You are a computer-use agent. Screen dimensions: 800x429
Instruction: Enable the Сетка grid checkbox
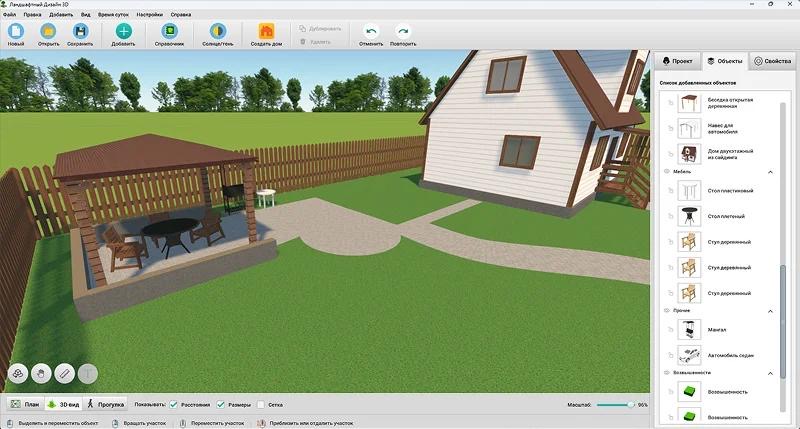coord(261,405)
